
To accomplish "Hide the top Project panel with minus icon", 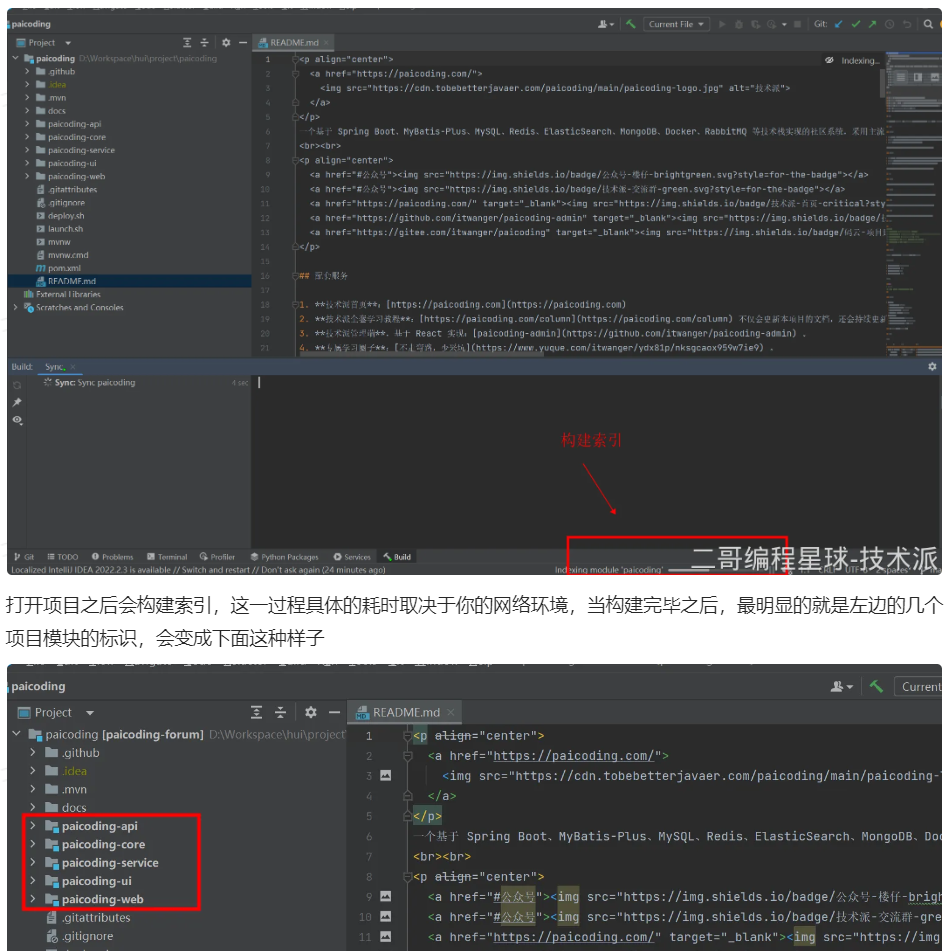I will pos(243,42).
